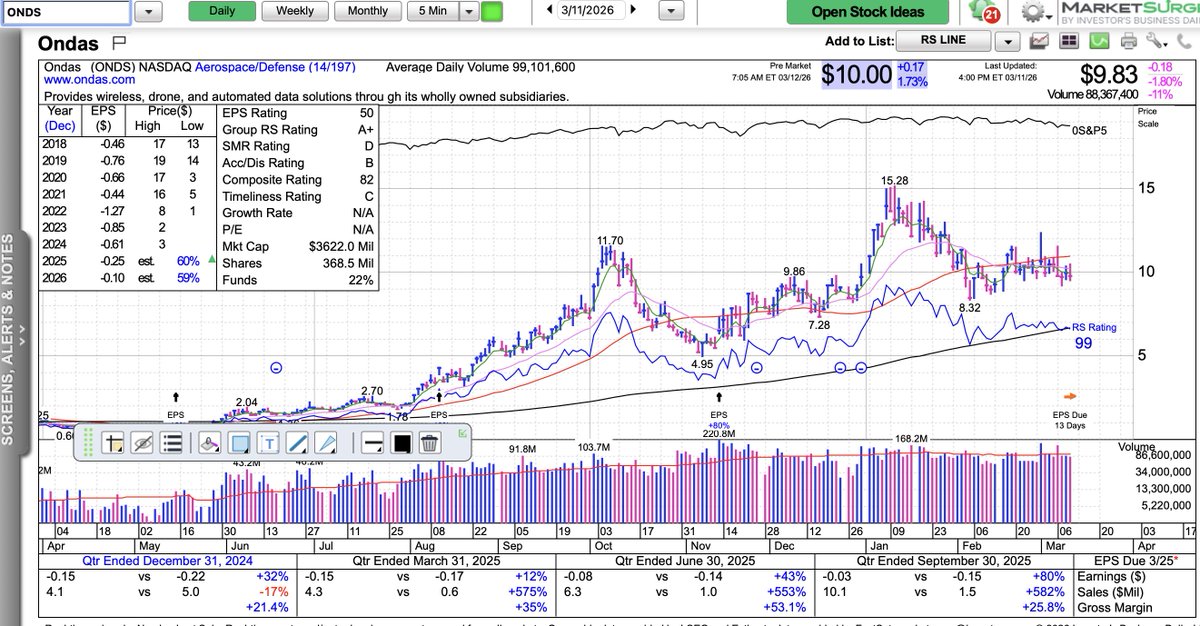Click the EPS marker arrow in May
This screenshot has height=626, width=1200.
coord(176,398)
